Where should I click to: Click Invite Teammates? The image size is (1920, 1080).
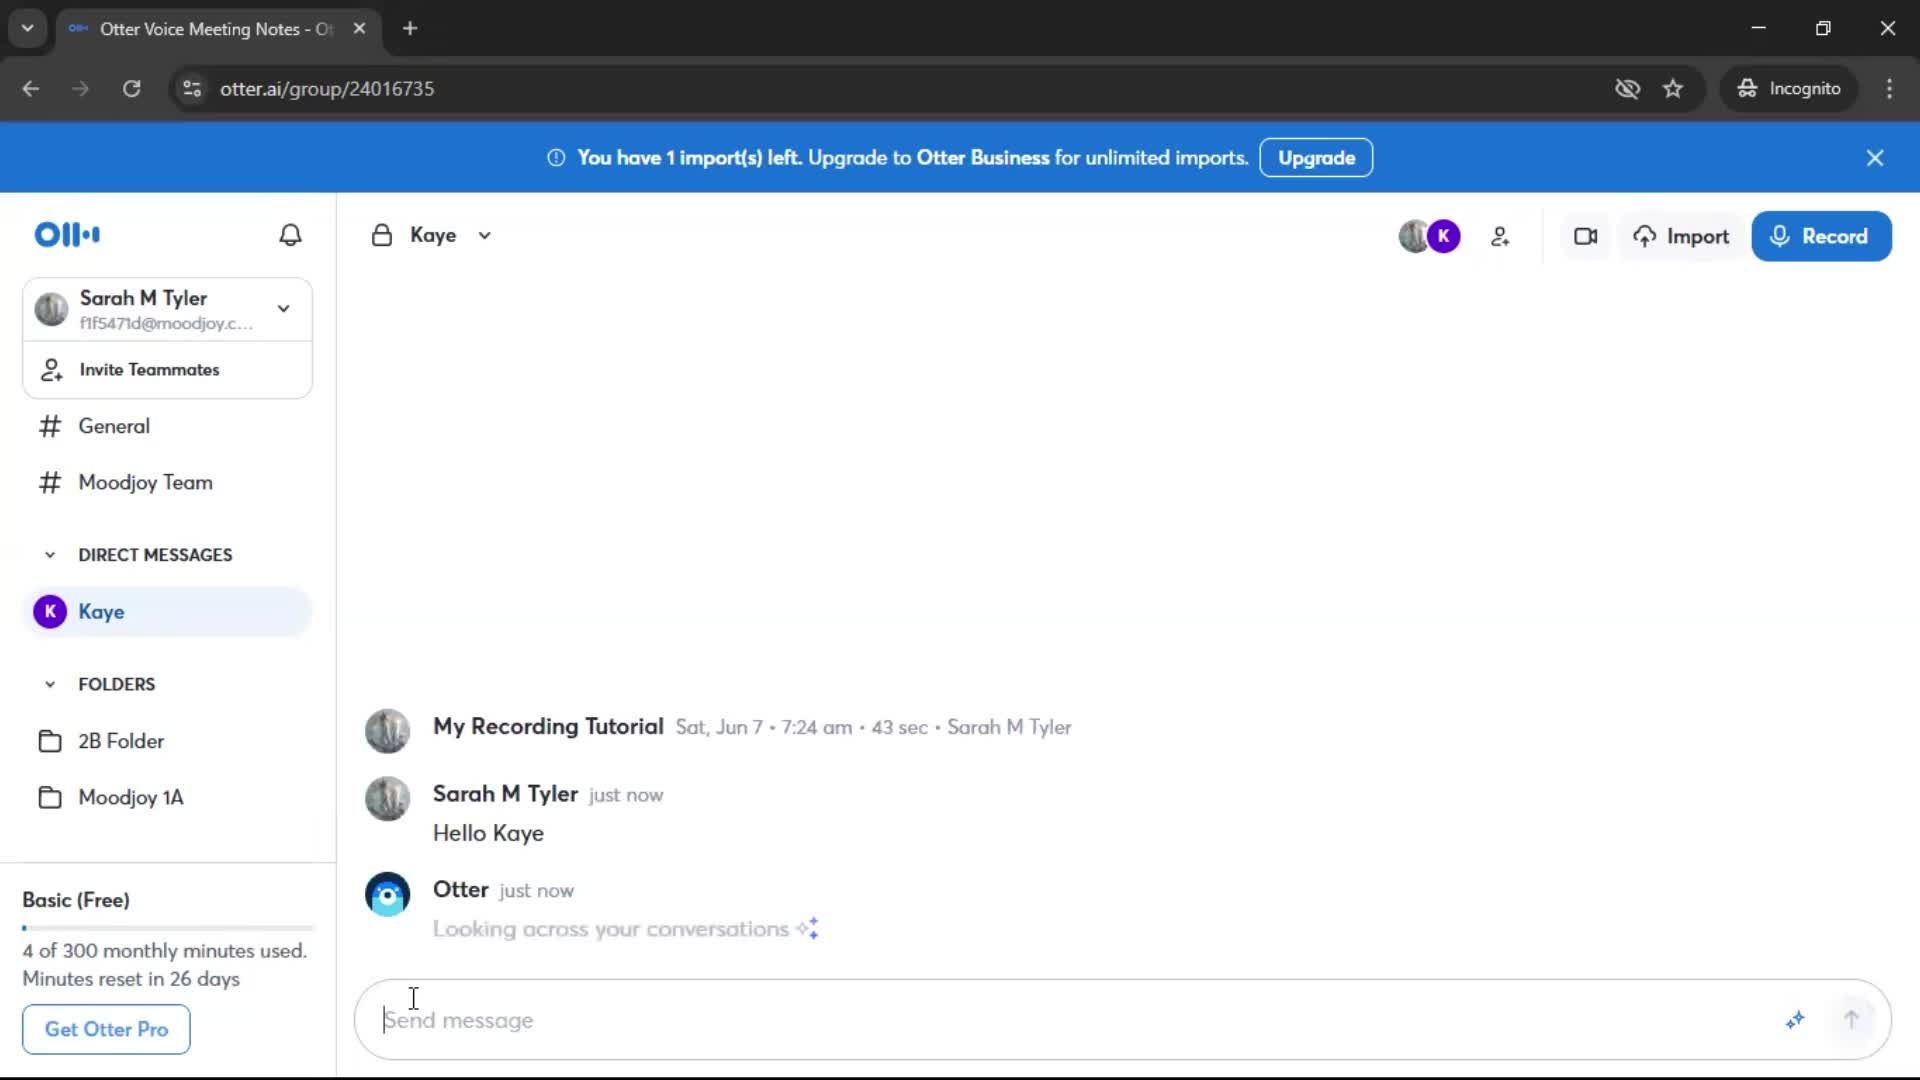tap(167, 370)
